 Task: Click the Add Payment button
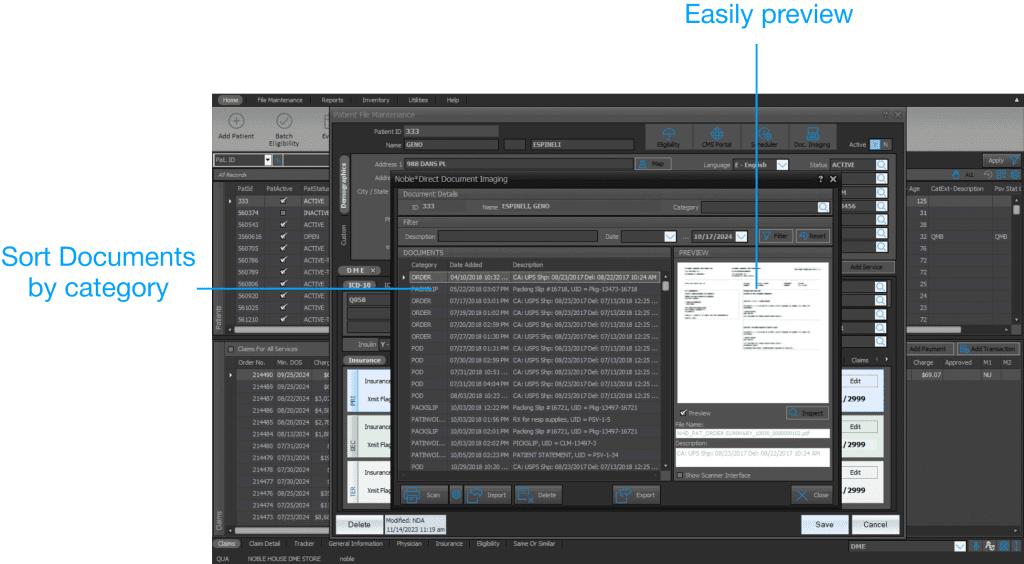(x=928, y=349)
